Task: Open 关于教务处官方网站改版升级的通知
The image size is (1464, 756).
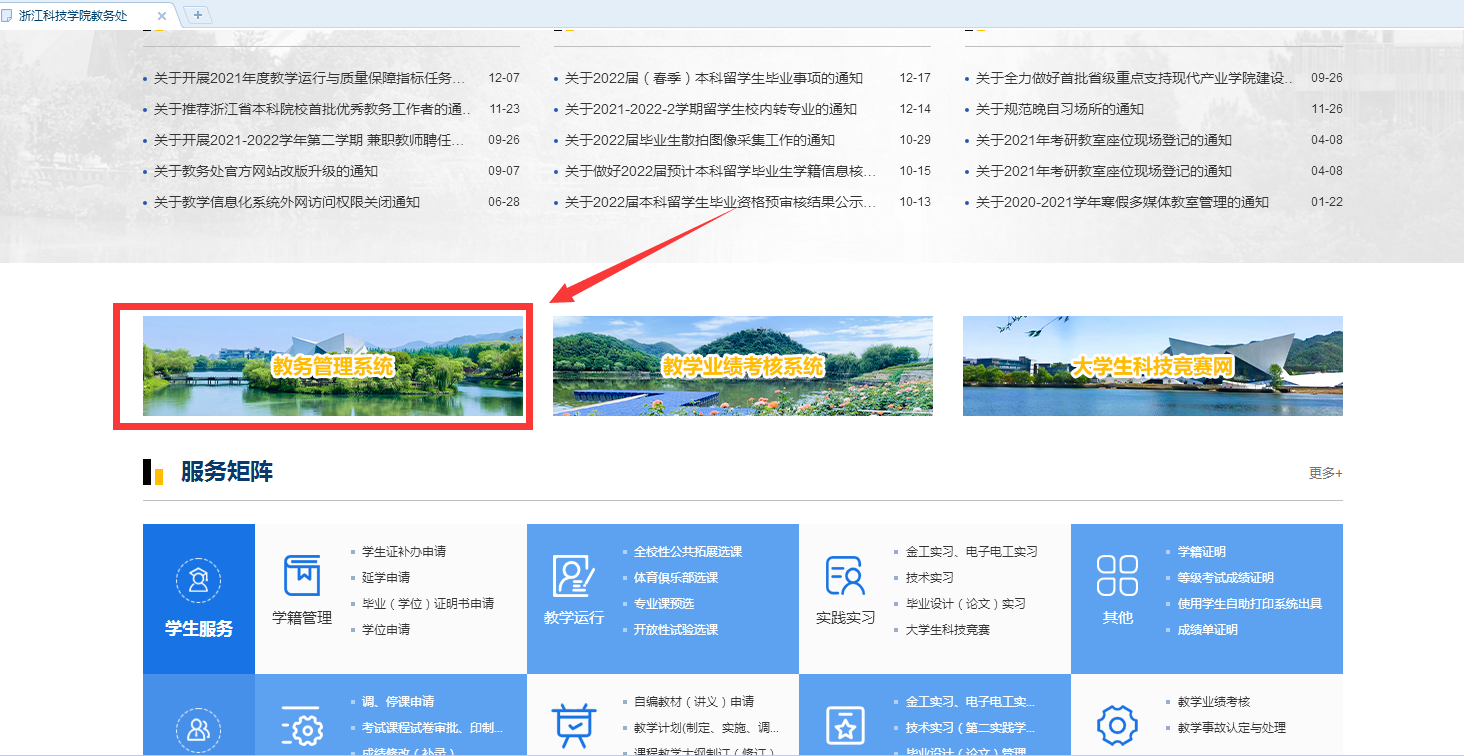Action: point(266,171)
